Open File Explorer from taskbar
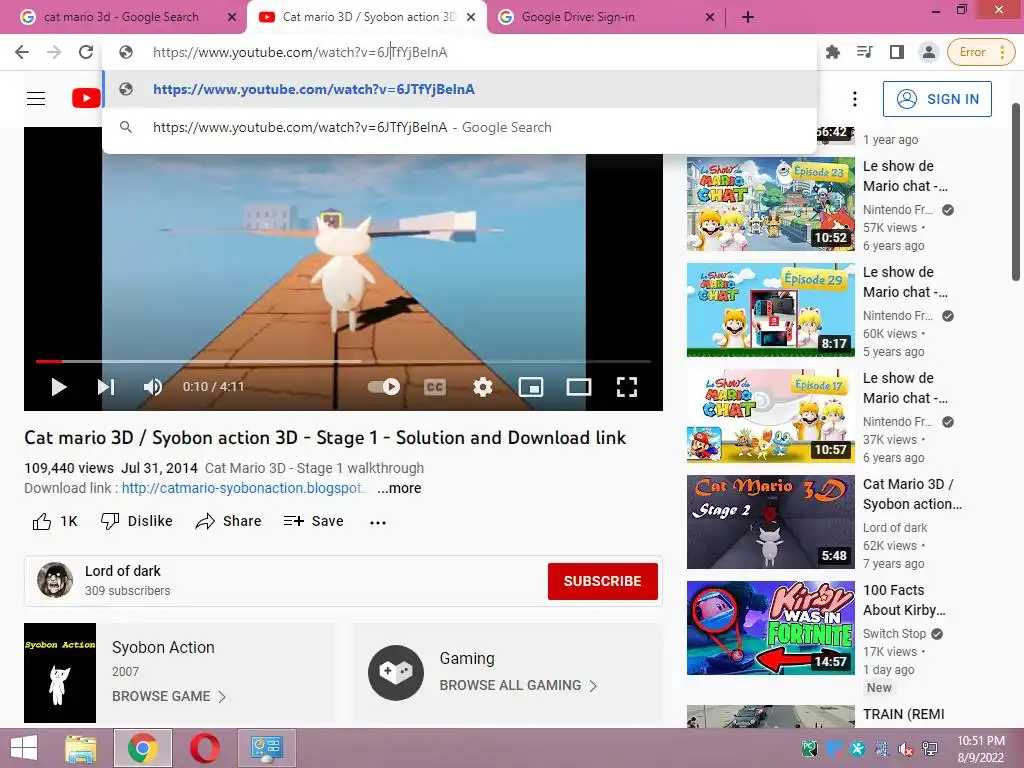 tap(81, 748)
